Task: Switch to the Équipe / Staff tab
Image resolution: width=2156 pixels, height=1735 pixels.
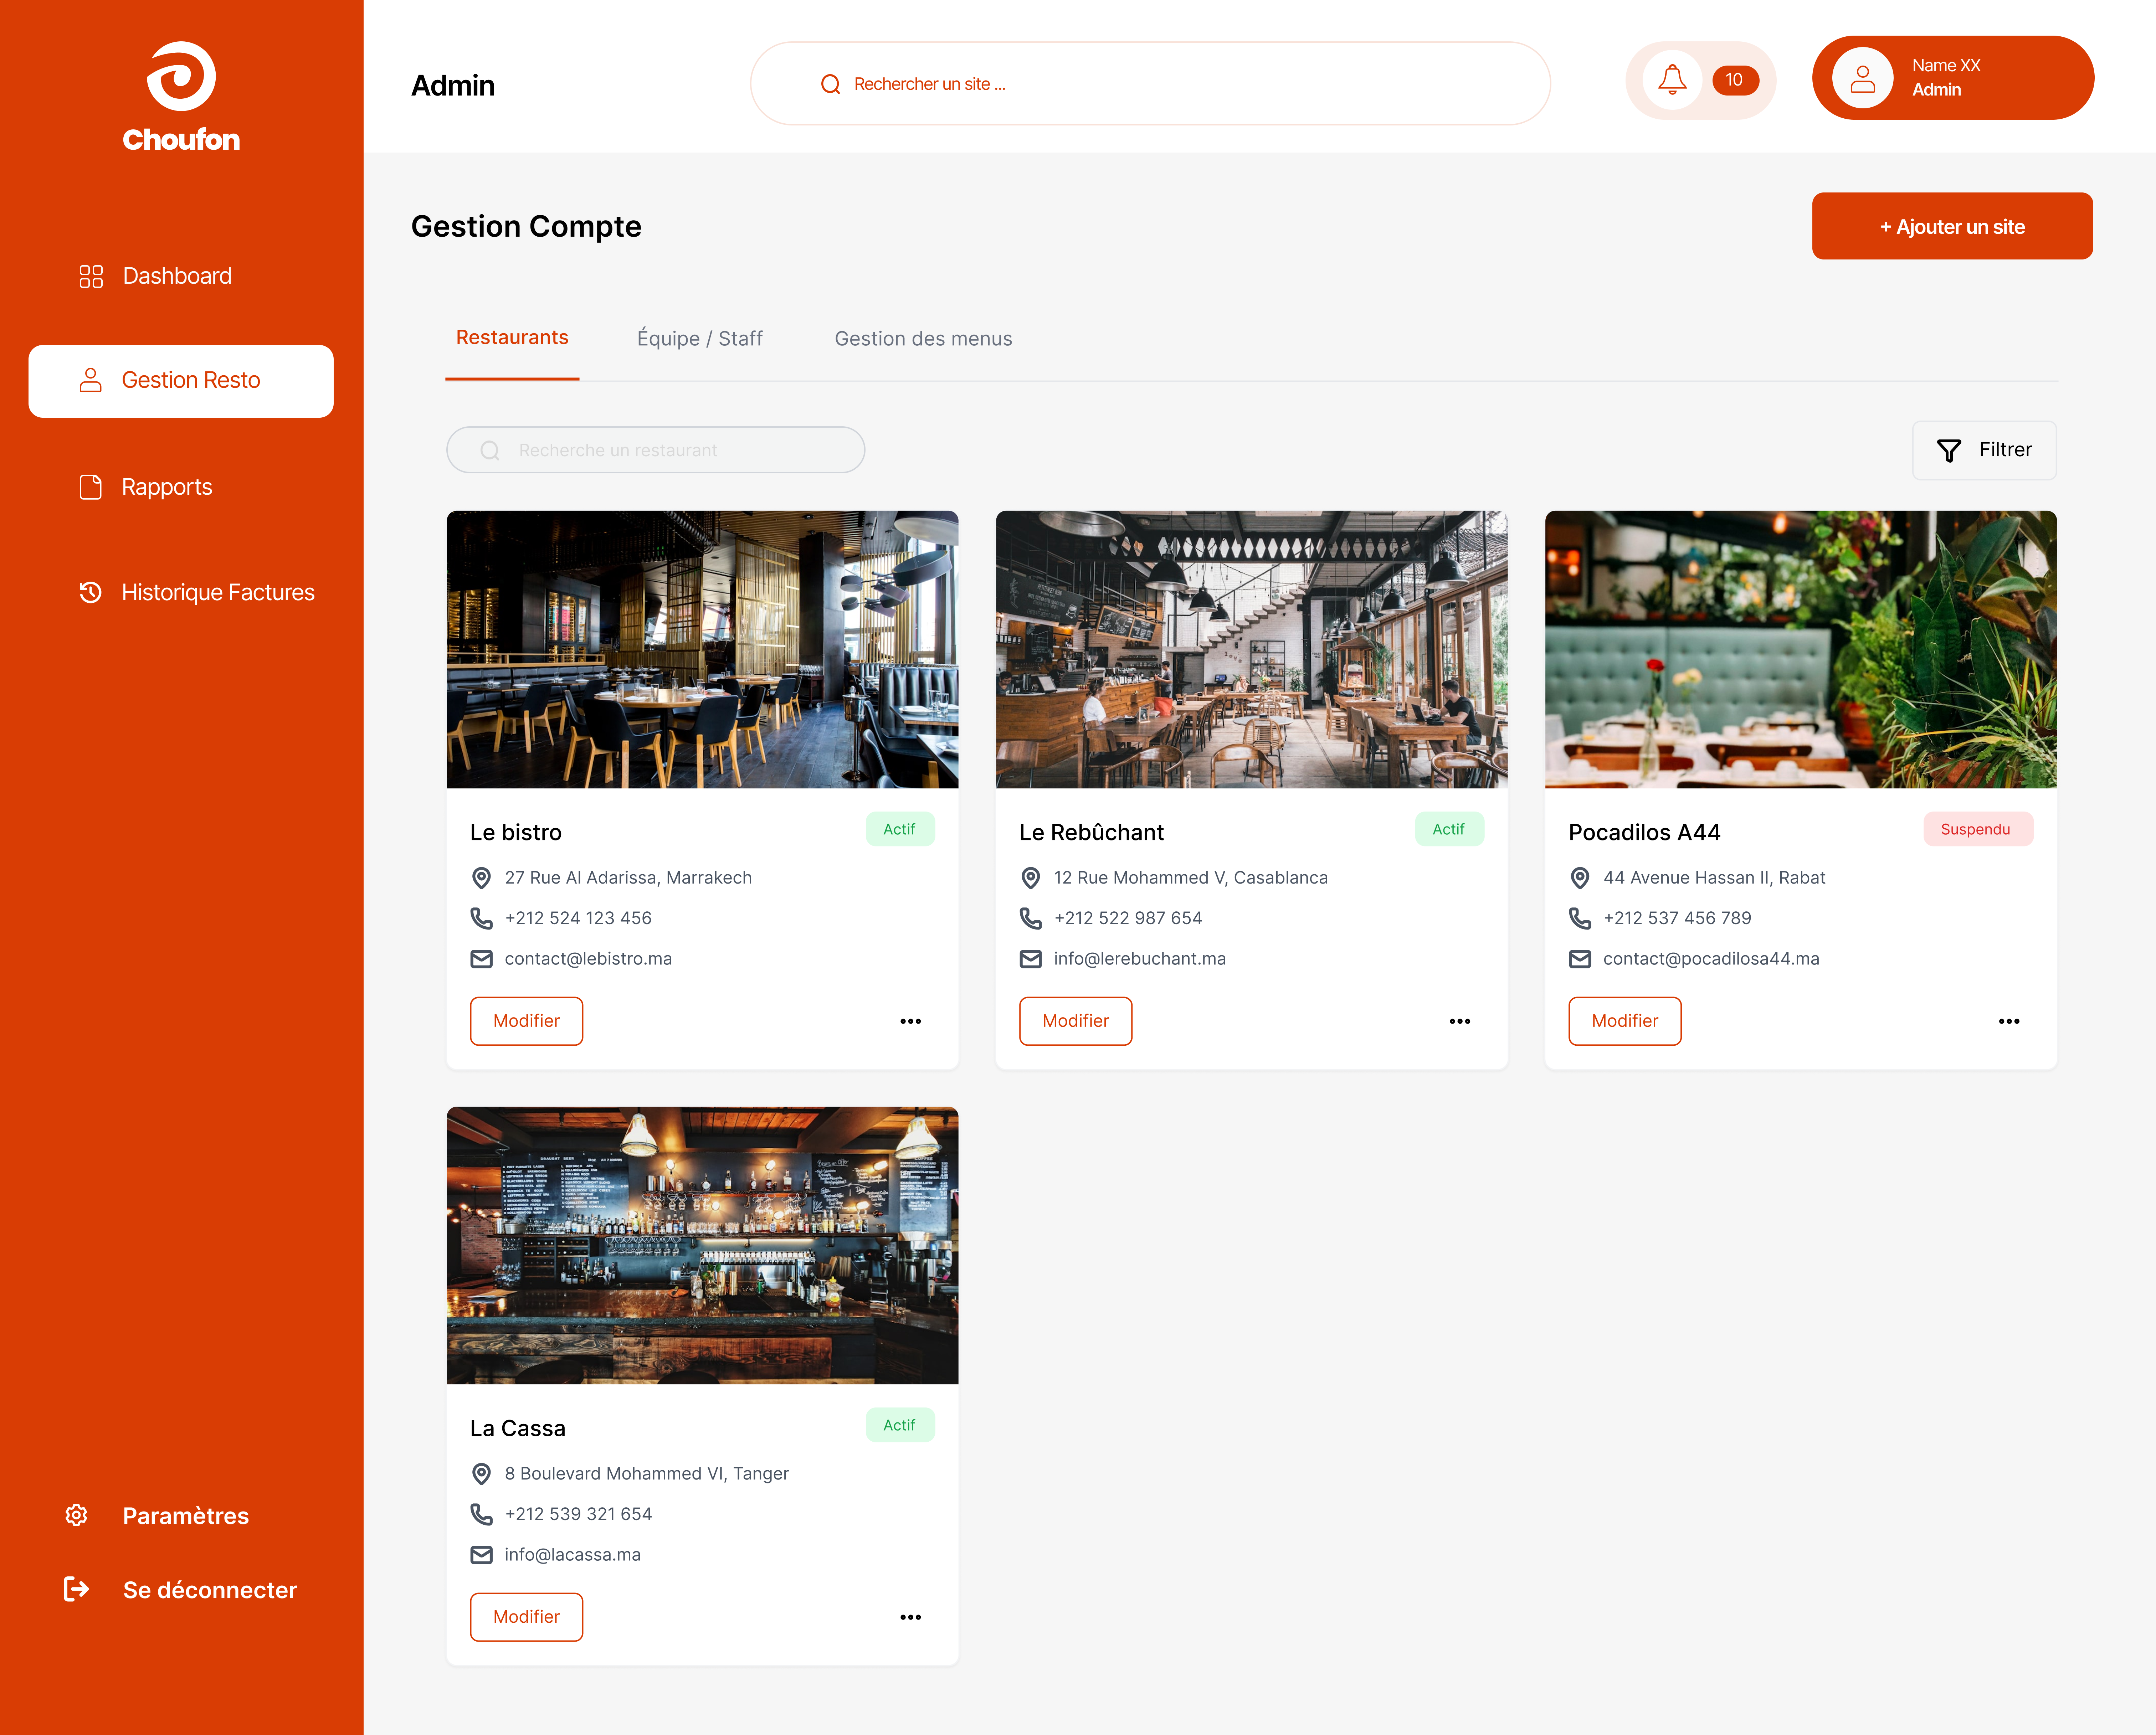Action: pyautogui.click(x=700, y=339)
